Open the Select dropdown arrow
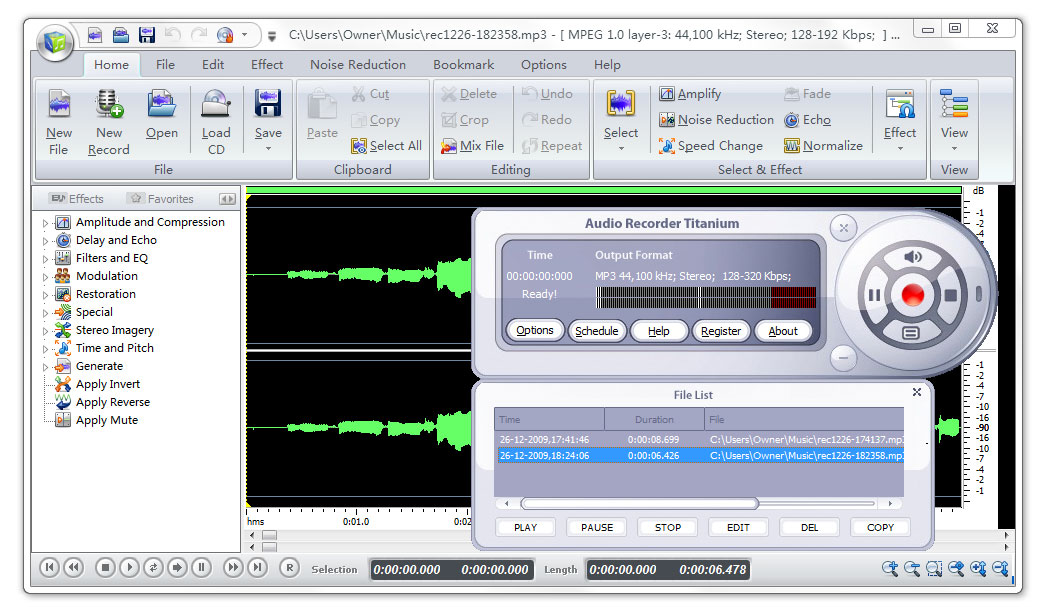 click(x=621, y=146)
